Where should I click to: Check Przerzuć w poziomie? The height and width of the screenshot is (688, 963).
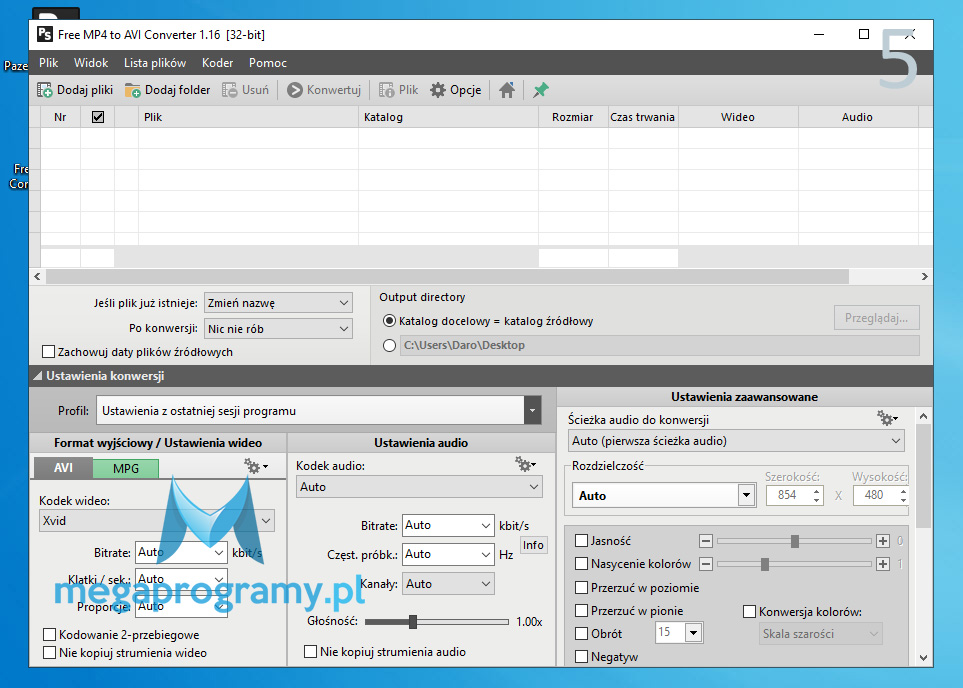[x=581, y=587]
